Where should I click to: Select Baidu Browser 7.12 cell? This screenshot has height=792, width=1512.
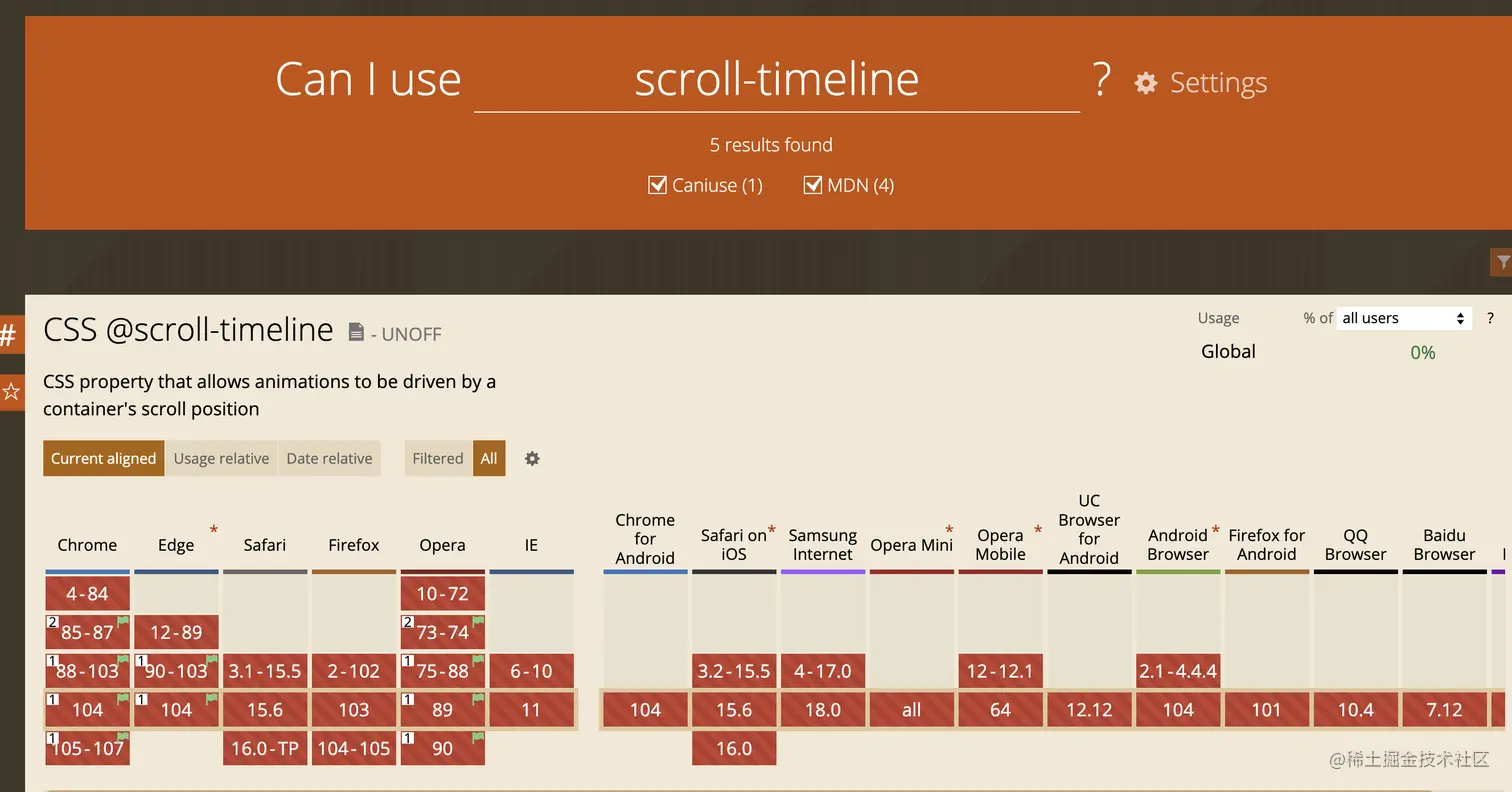[x=1445, y=710]
